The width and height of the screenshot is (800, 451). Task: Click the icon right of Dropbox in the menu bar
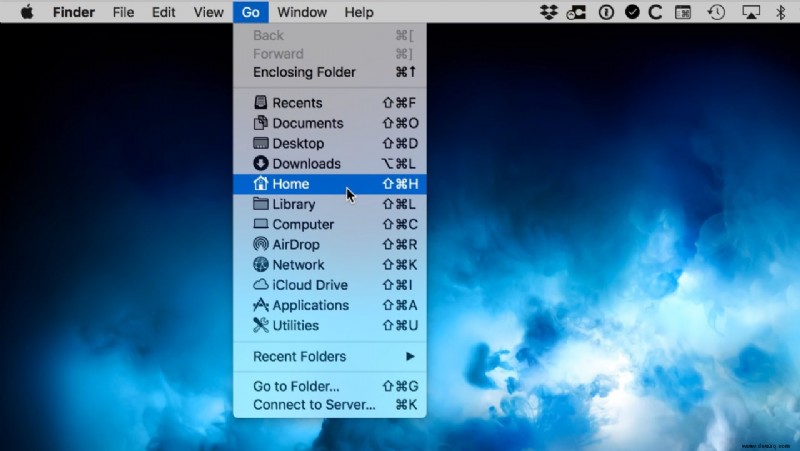(x=576, y=12)
